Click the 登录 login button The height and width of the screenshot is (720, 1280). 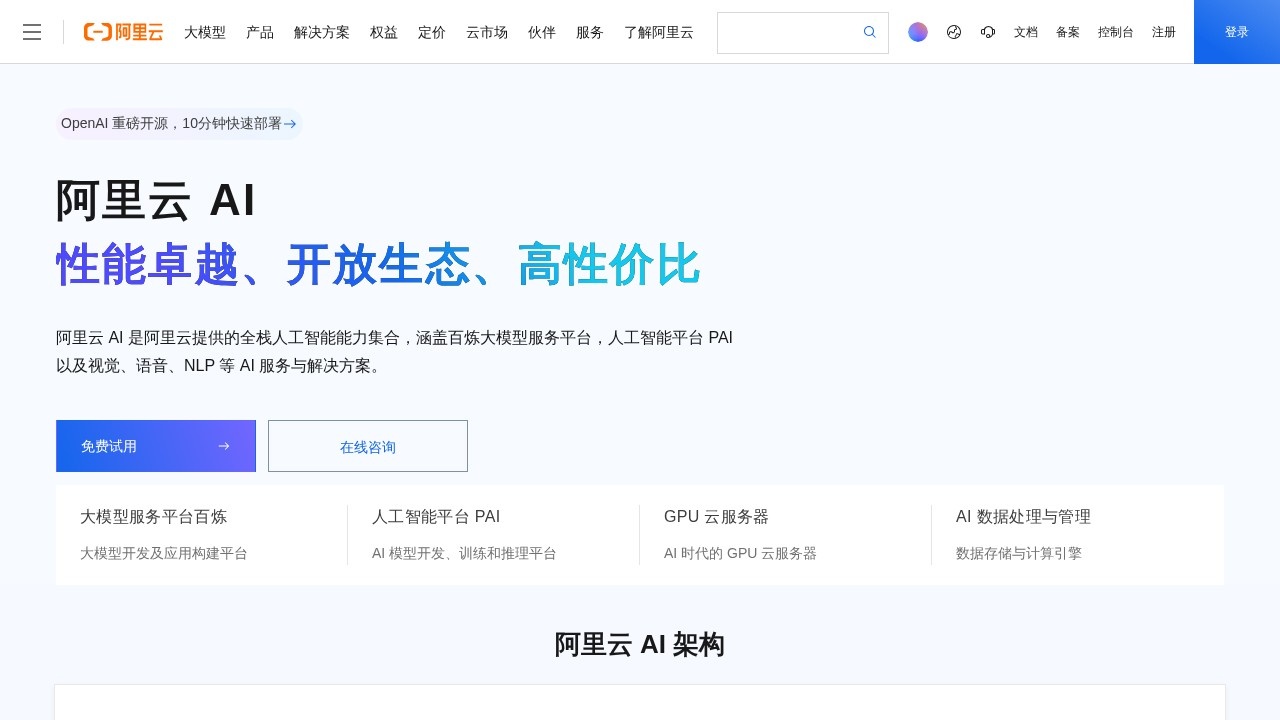click(x=1236, y=32)
